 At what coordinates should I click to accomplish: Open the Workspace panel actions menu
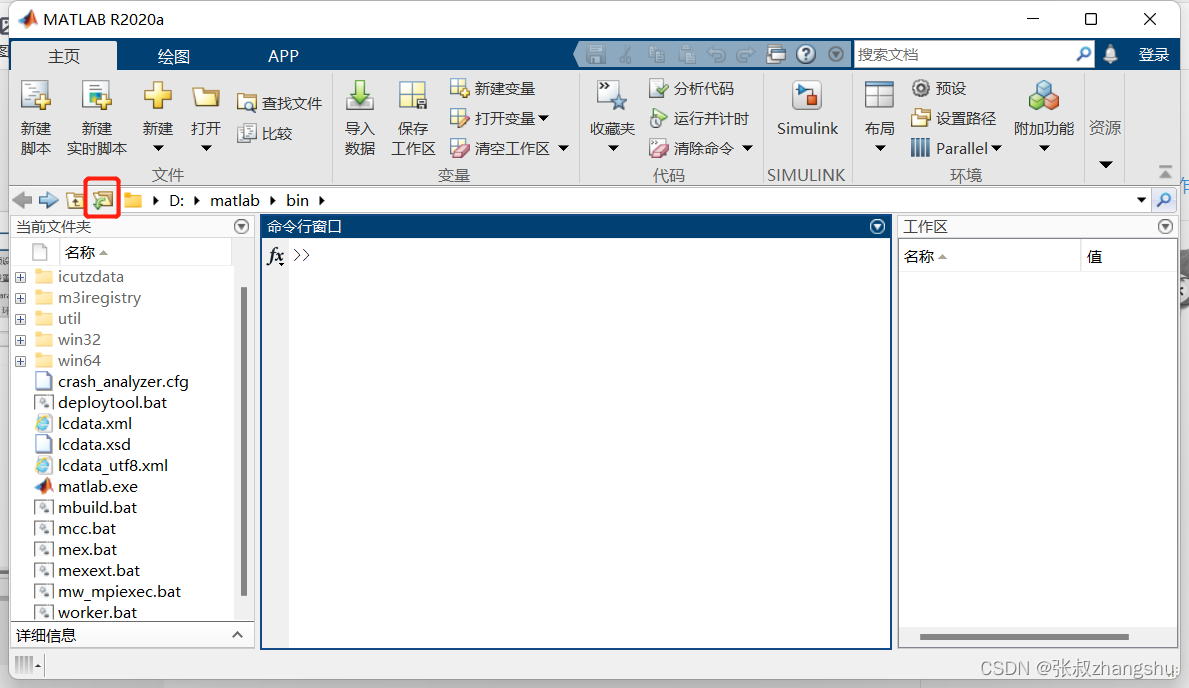pyautogui.click(x=1165, y=226)
